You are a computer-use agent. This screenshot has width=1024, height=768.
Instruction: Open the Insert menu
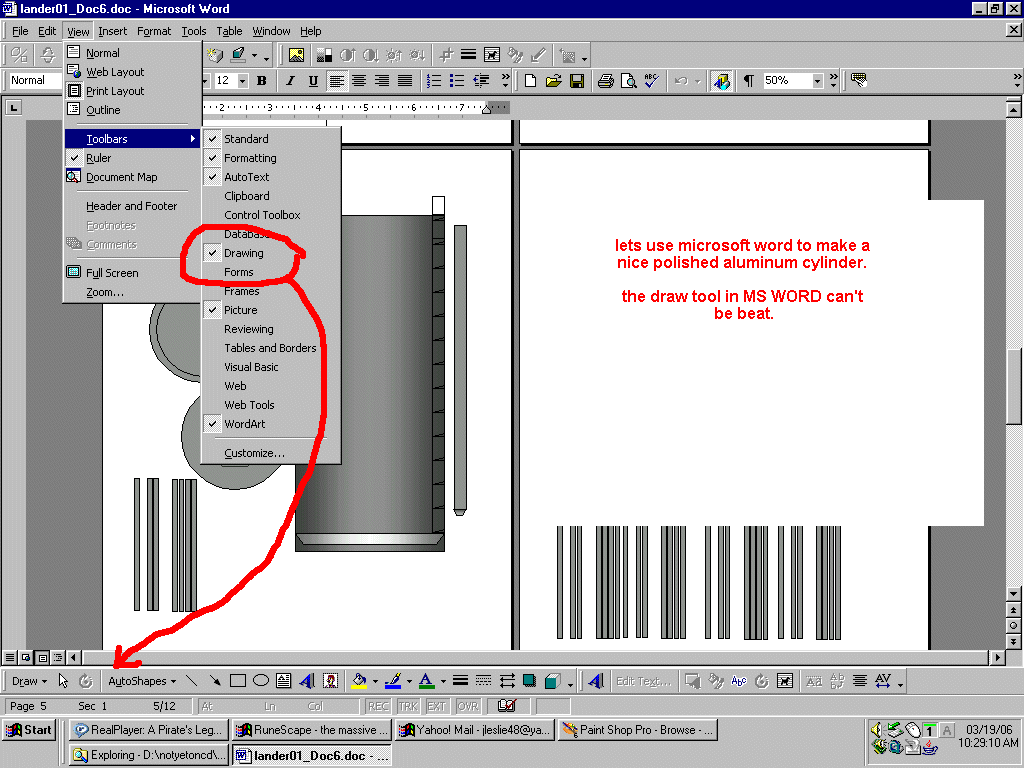pyautogui.click(x=112, y=31)
